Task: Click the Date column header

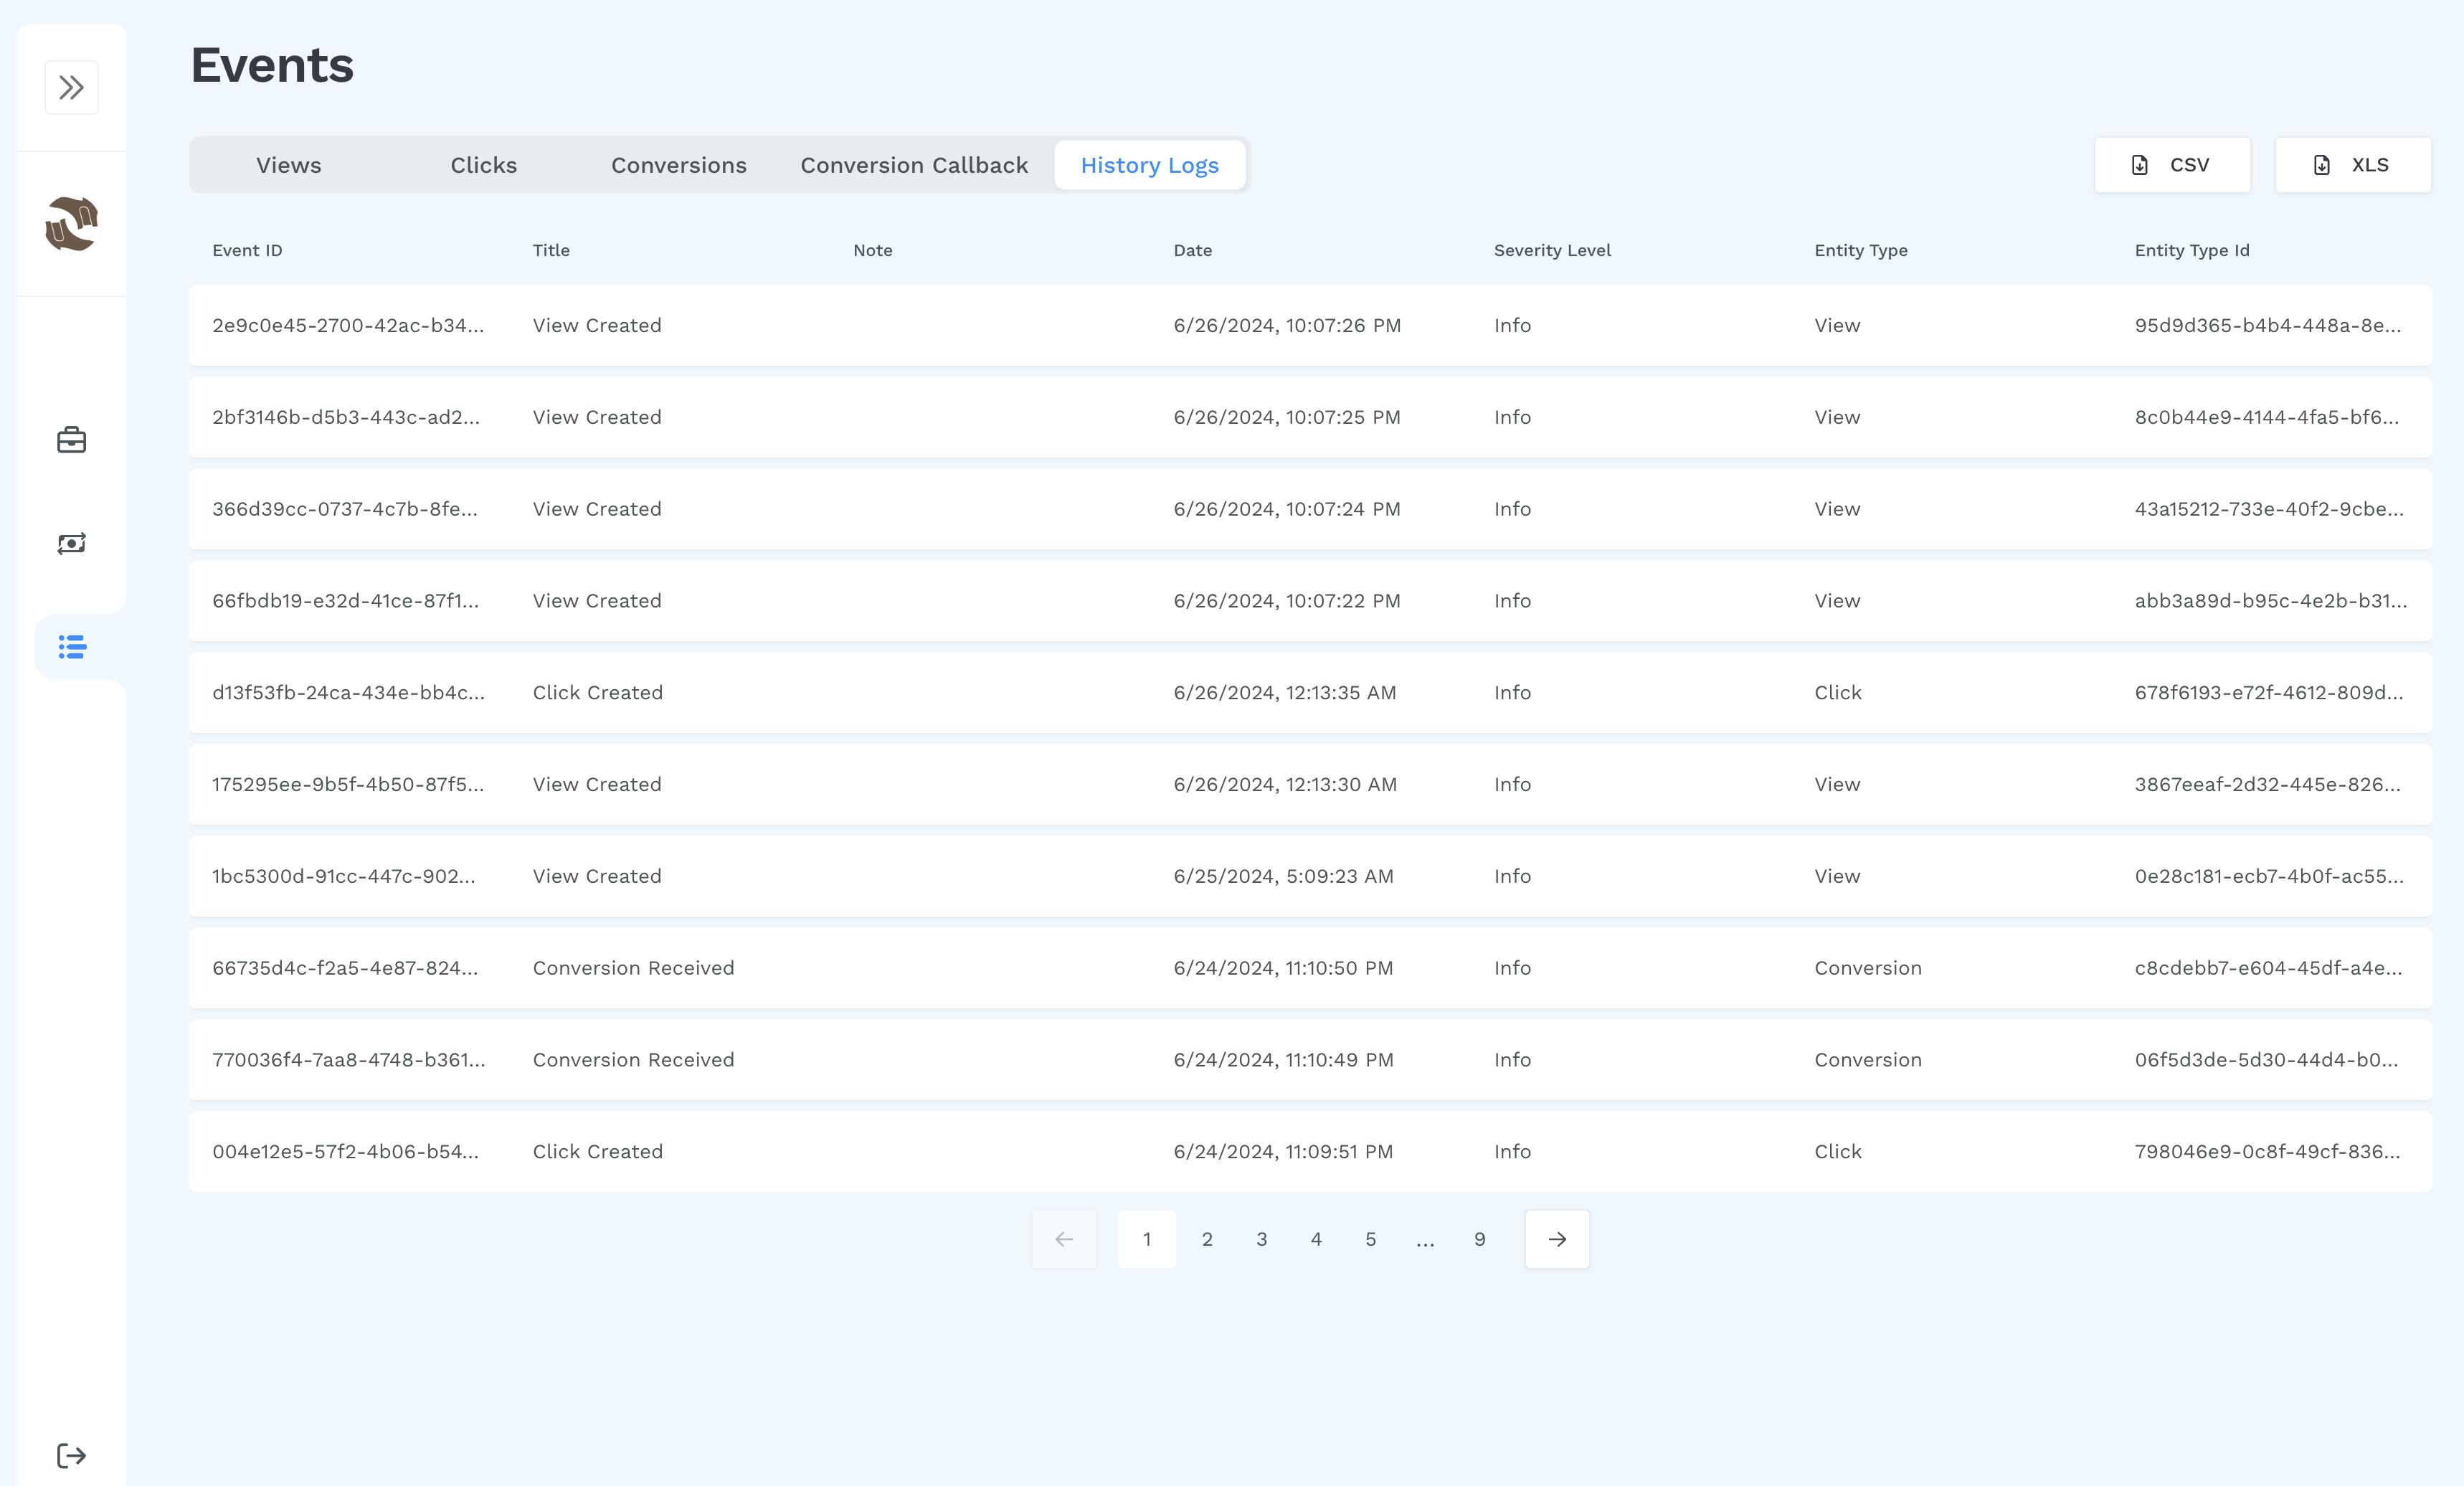Action: [1193, 250]
